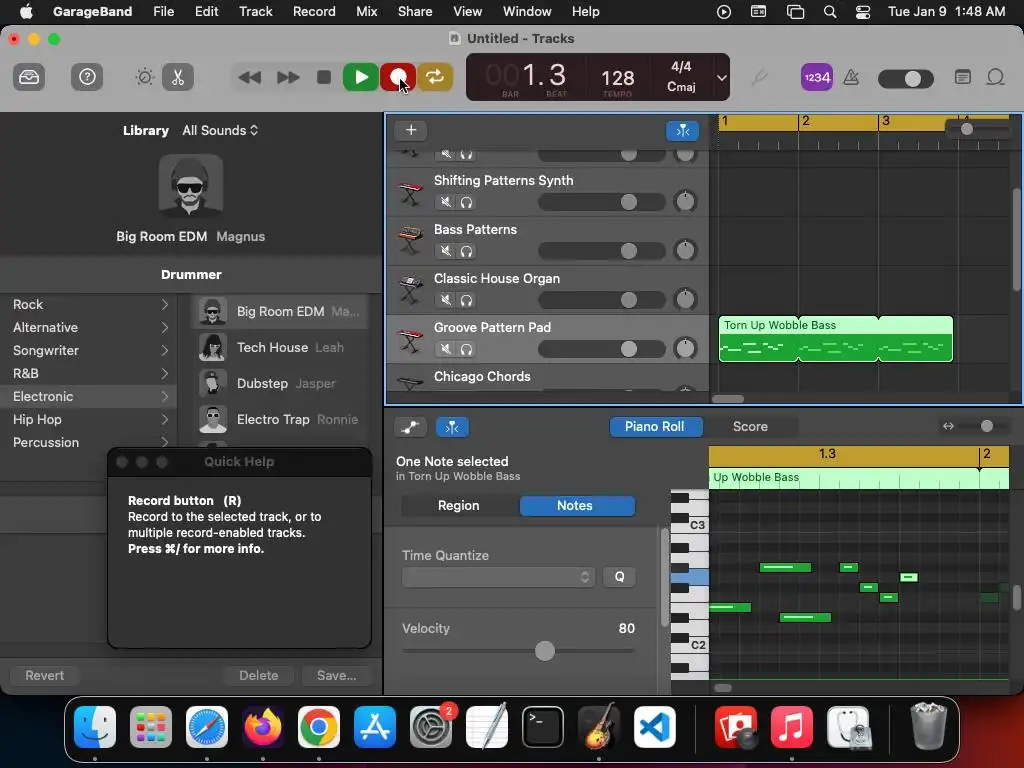This screenshot has width=1024, height=768.
Task: Select the Region tab in editor inspector
Action: [x=458, y=505]
